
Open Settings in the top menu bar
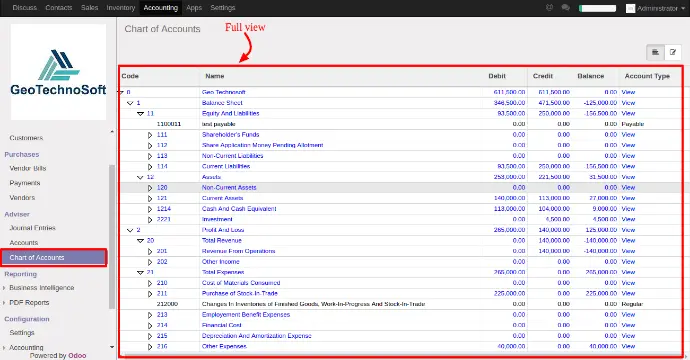(x=223, y=7)
